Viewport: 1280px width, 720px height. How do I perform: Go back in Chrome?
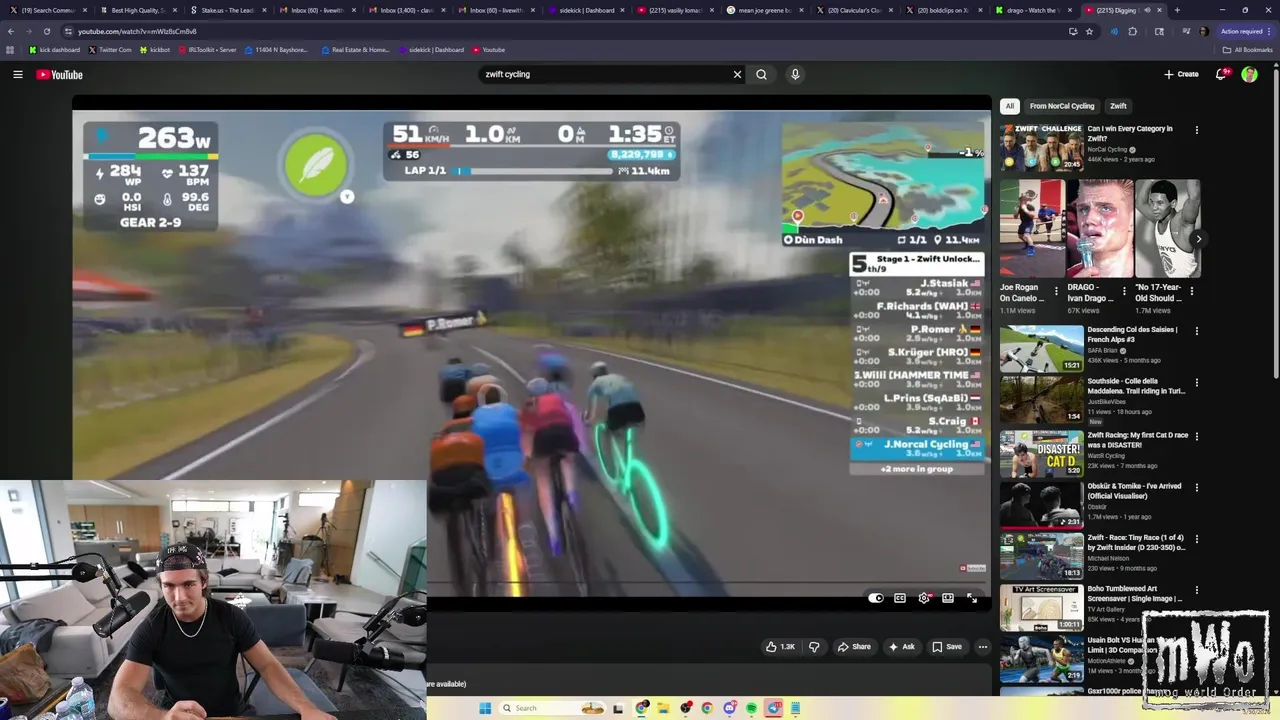pyautogui.click(x=11, y=31)
